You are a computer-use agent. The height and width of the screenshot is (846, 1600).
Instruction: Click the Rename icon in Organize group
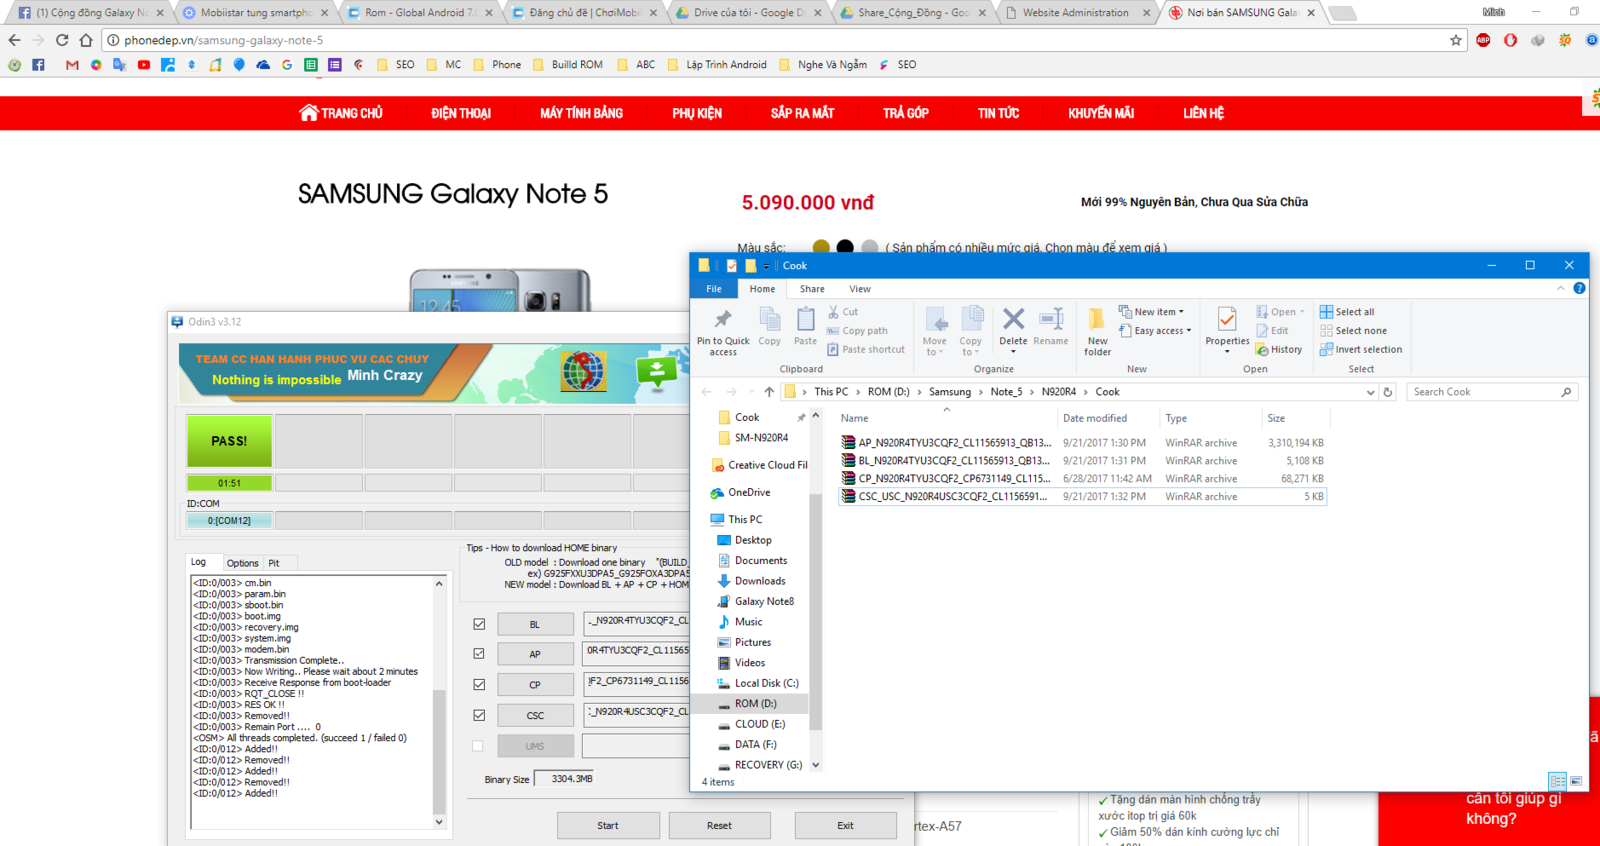point(1050,329)
